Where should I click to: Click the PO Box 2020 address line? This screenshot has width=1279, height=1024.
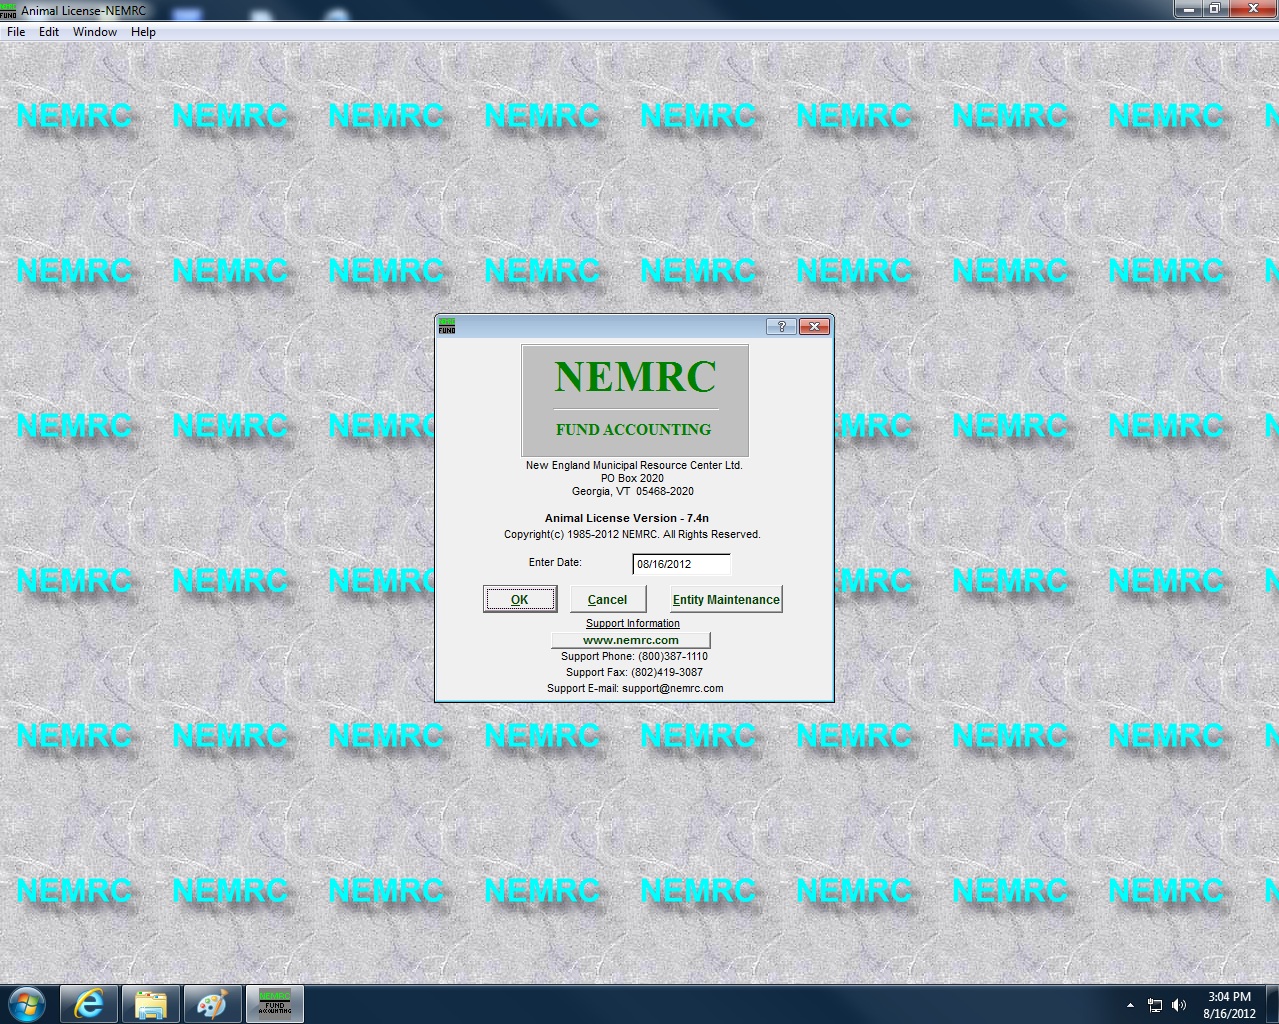(x=632, y=478)
